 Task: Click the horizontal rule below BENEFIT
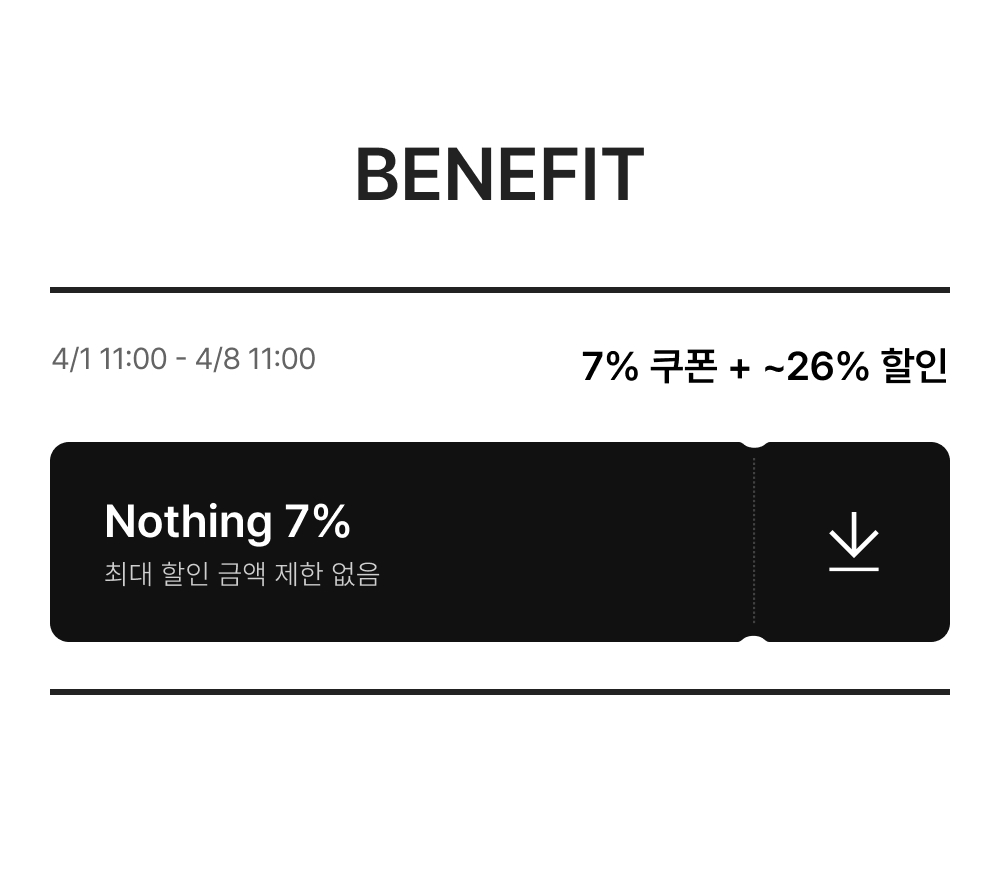pos(499,290)
